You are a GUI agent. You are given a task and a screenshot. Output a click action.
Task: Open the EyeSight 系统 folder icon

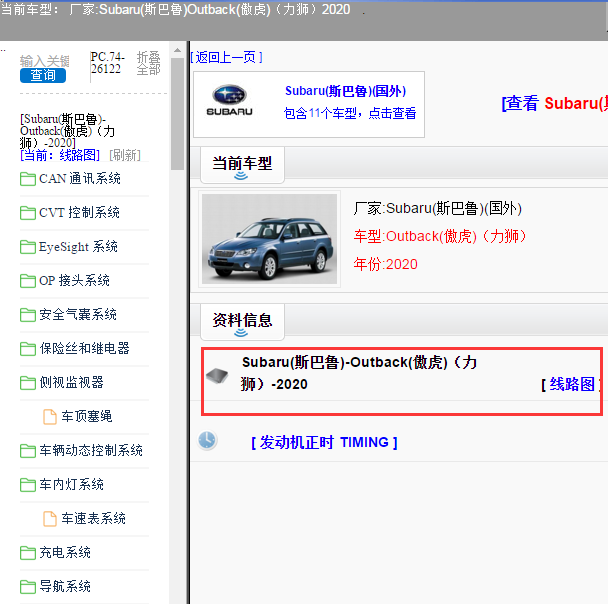pos(28,247)
